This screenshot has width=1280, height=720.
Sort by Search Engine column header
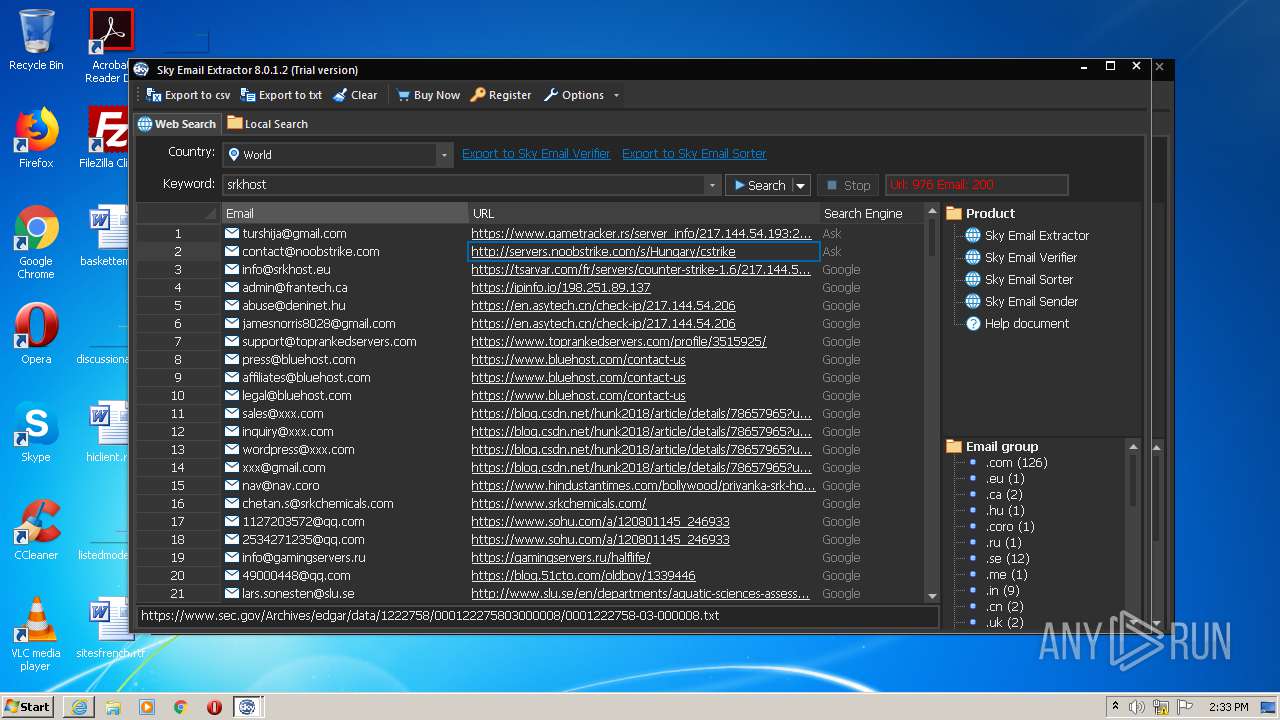(x=871, y=213)
